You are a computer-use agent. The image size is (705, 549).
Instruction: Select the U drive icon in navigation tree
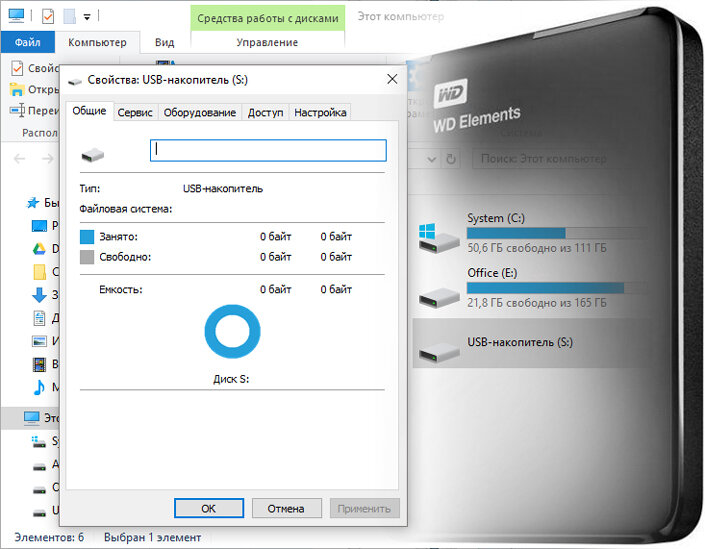pyautogui.click(x=40, y=512)
